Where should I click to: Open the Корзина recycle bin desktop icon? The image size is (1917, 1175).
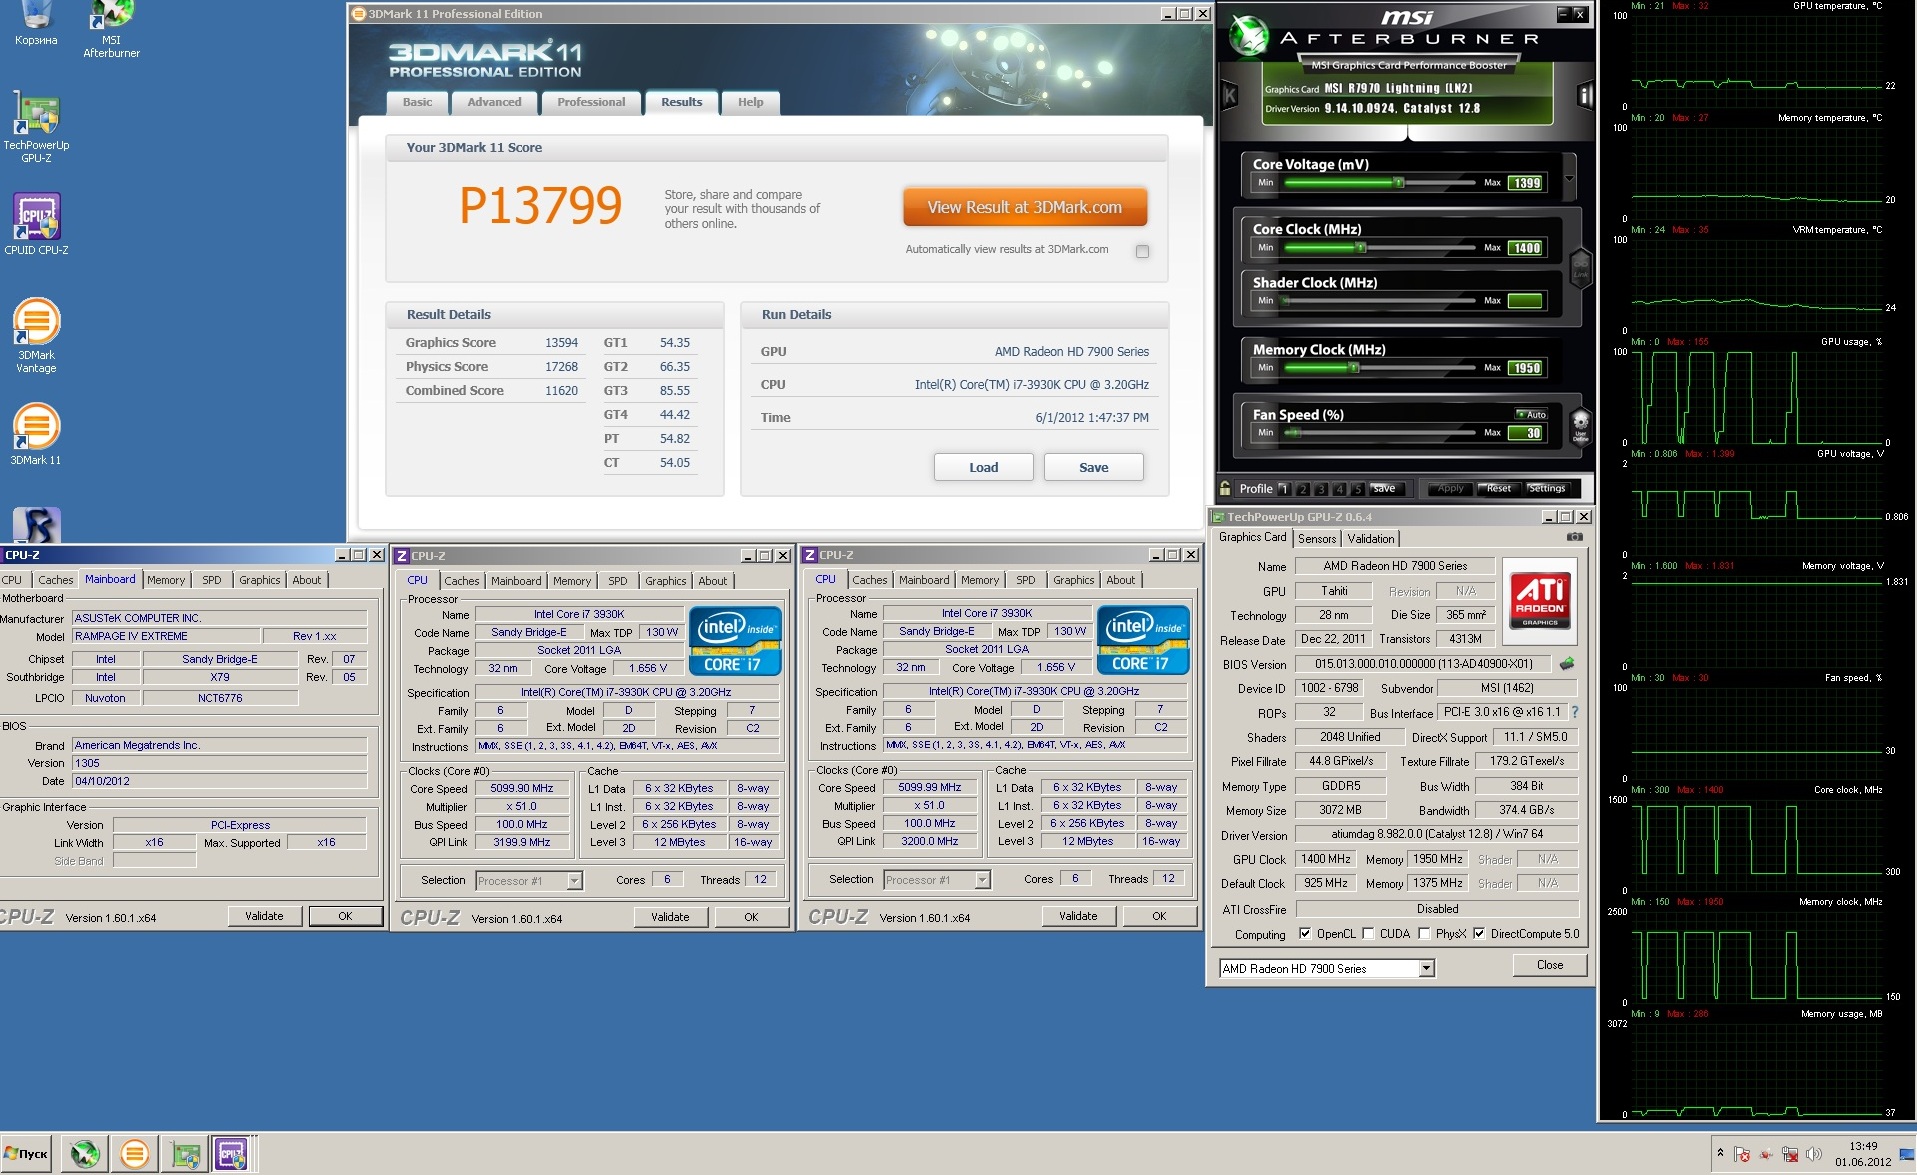coord(36,24)
